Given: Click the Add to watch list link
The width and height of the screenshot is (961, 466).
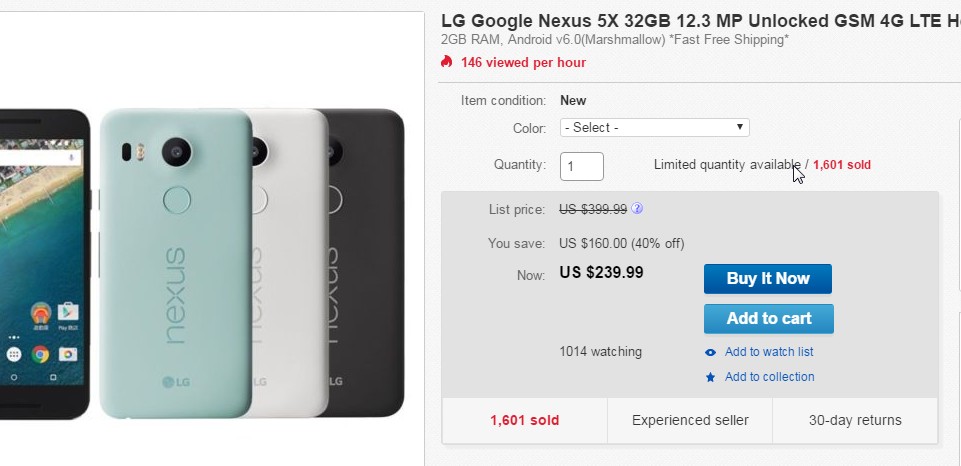Looking at the screenshot, I should [x=769, y=352].
